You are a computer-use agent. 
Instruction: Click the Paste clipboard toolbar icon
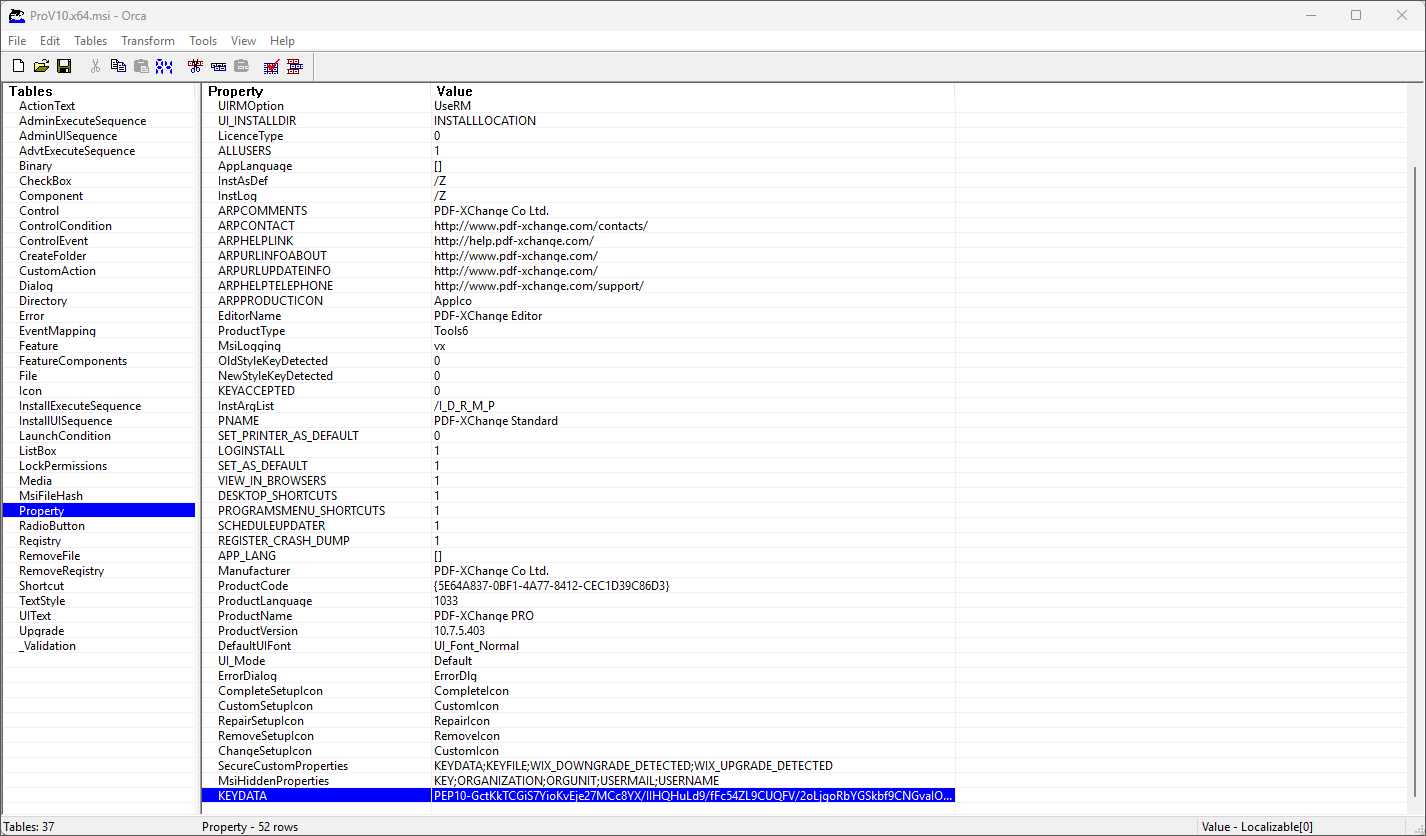[141, 67]
